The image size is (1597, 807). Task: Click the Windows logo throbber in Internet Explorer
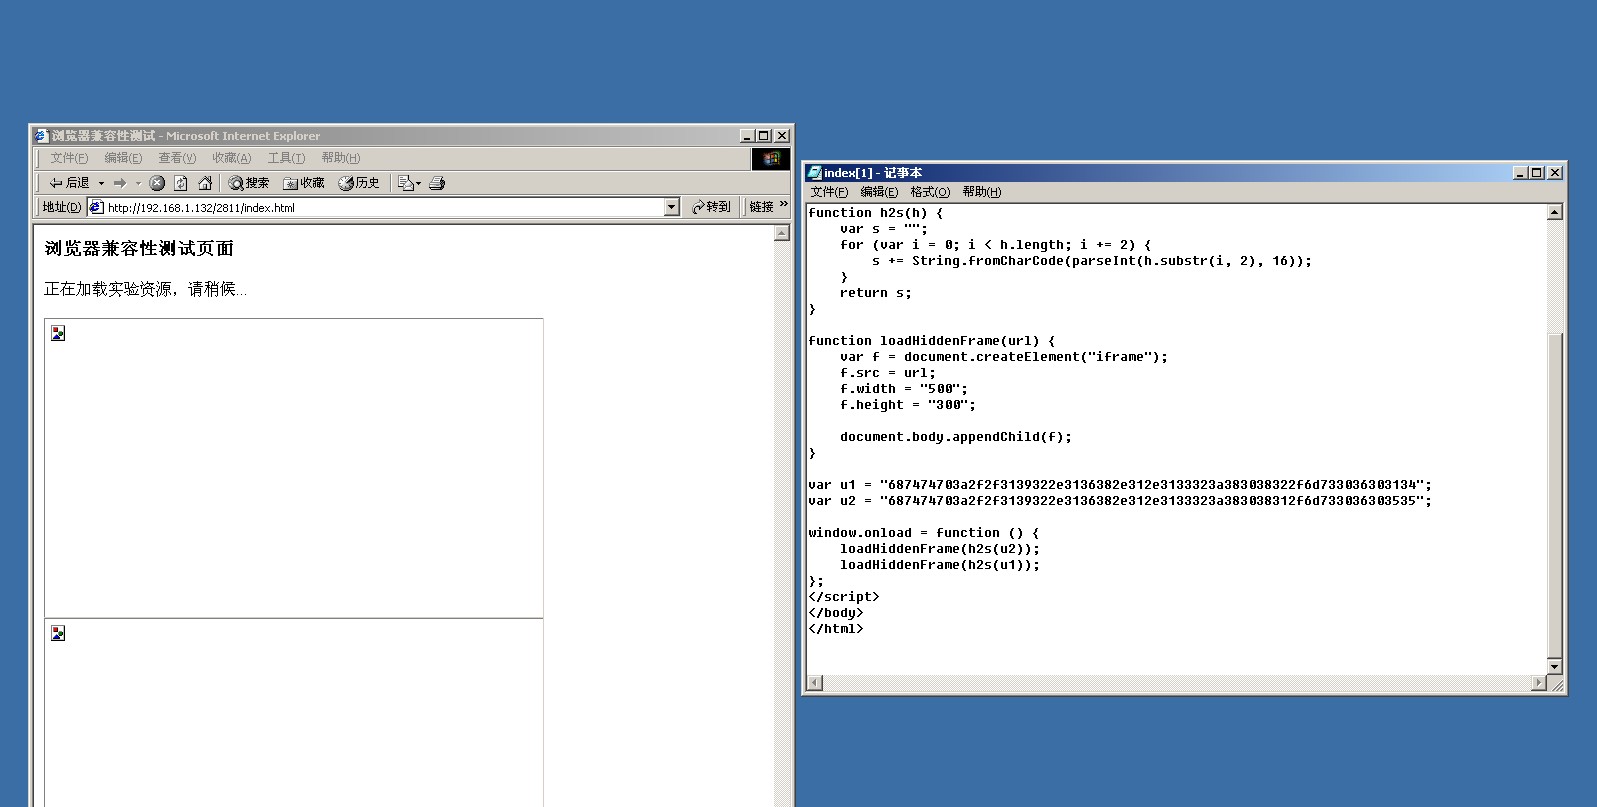[771, 159]
